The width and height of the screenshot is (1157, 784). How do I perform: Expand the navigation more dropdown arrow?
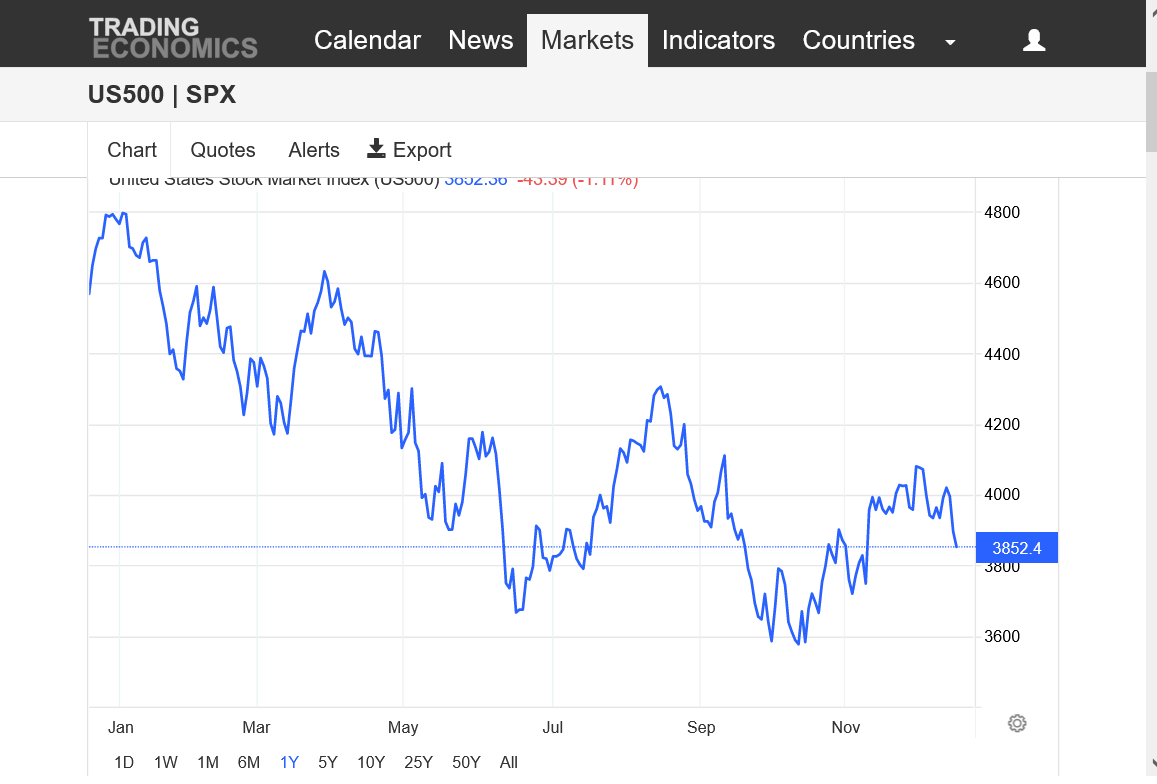(x=950, y=42)
